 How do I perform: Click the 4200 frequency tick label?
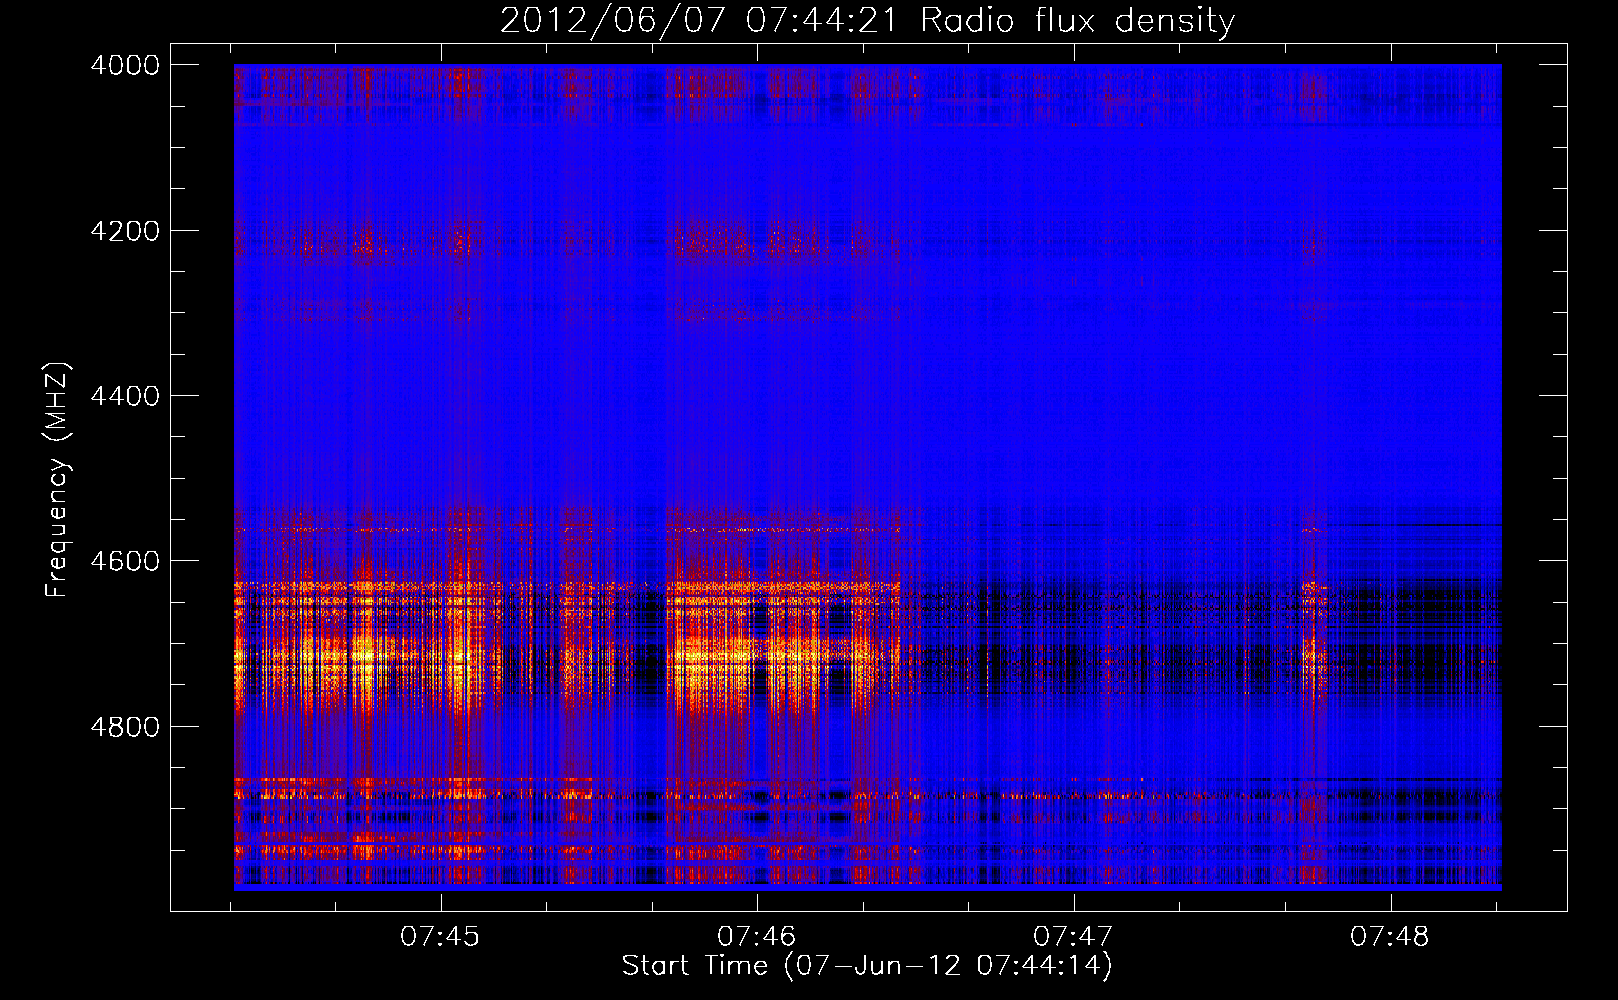click(125, 231)
